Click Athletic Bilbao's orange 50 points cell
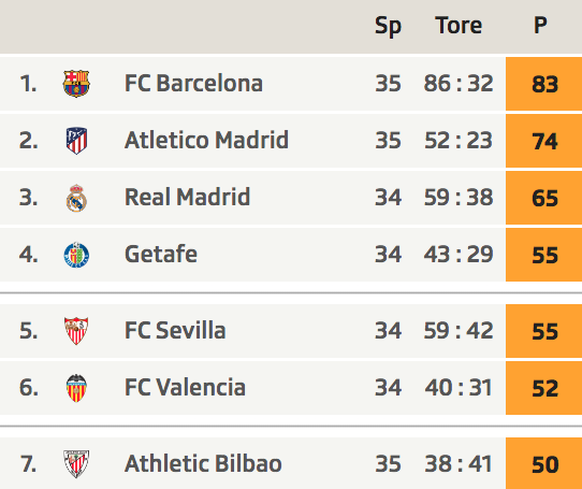Viewport: 582px width, 489px height. [544, 463]
